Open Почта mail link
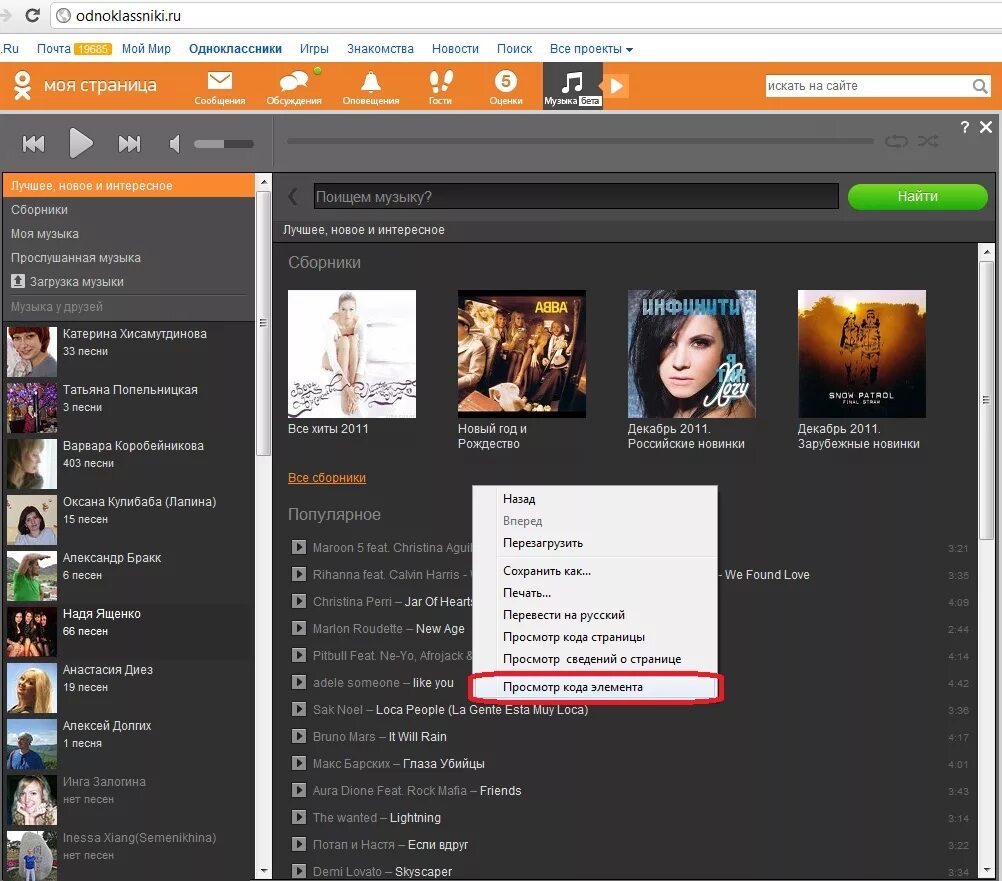The height and width of the screenshot is (881, 1002). pyautogui.click(x=54, y=49)
